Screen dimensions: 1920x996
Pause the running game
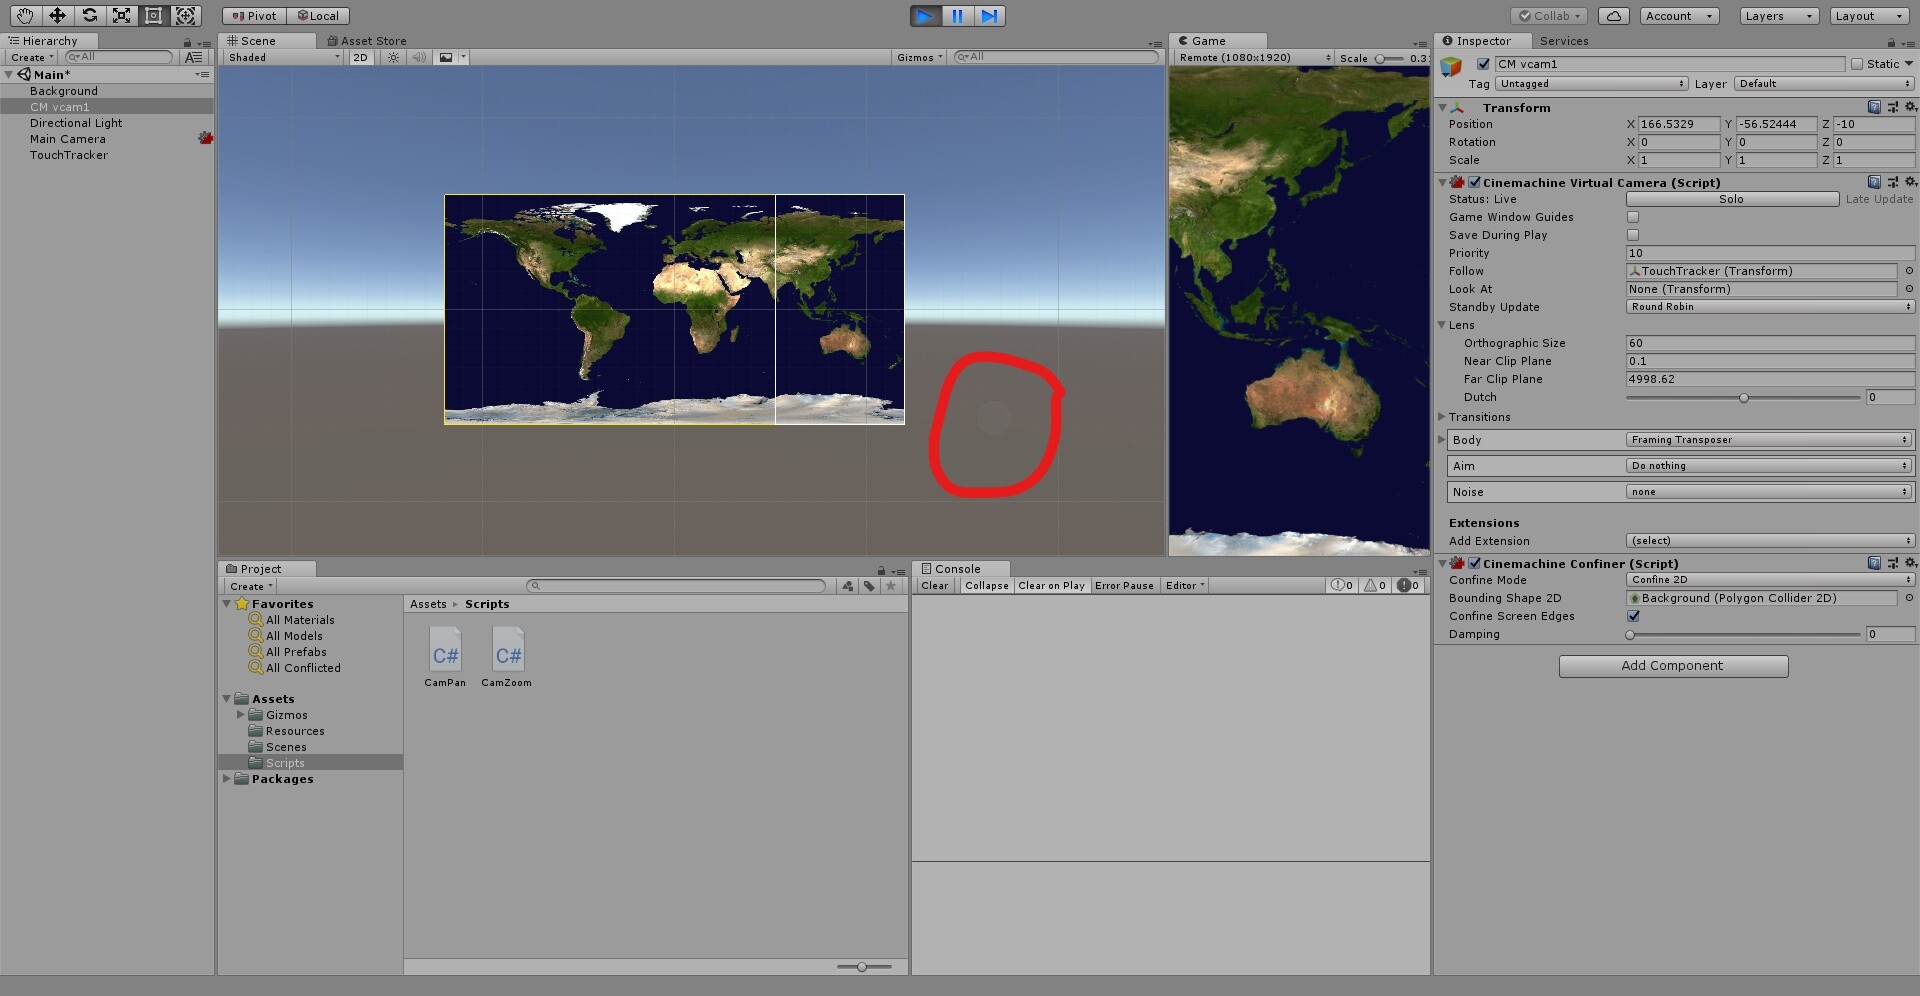pos(958,15)
